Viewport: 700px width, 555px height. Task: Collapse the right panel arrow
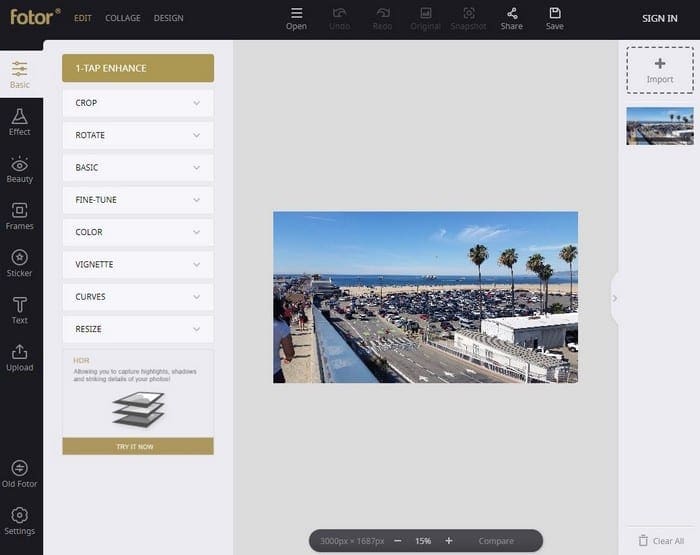615,298
